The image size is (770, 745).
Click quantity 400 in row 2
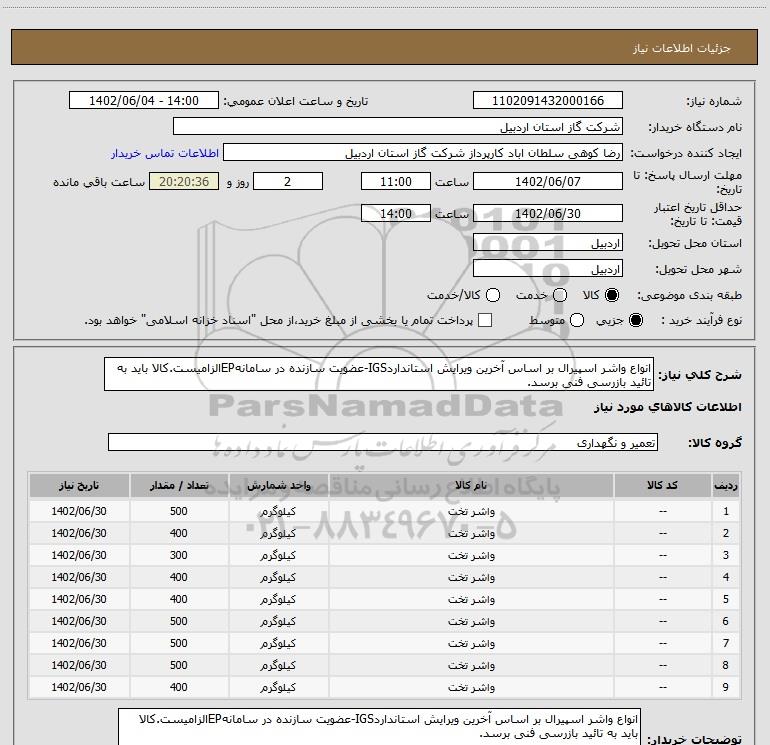pyautogui.click(x=179, y=533)
